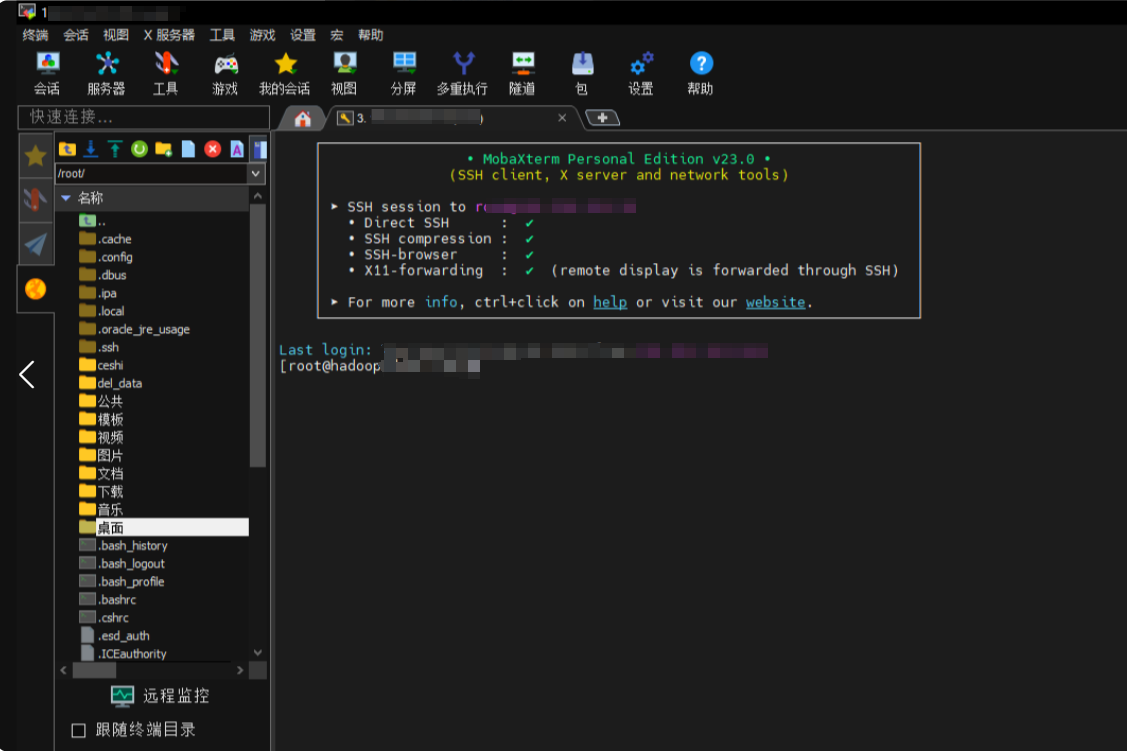Collapse the 名称 column header triangle
This screenshot has height=751, width=1127.
point(65,198)
